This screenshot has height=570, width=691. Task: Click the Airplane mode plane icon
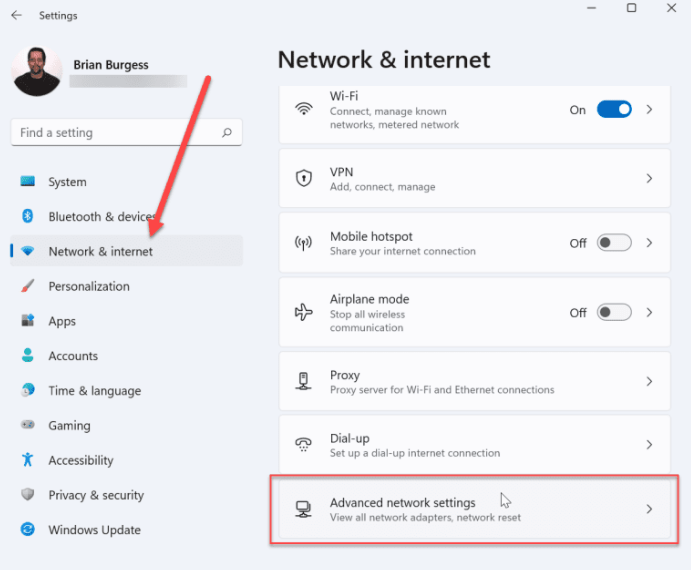[x=304, y=312]
